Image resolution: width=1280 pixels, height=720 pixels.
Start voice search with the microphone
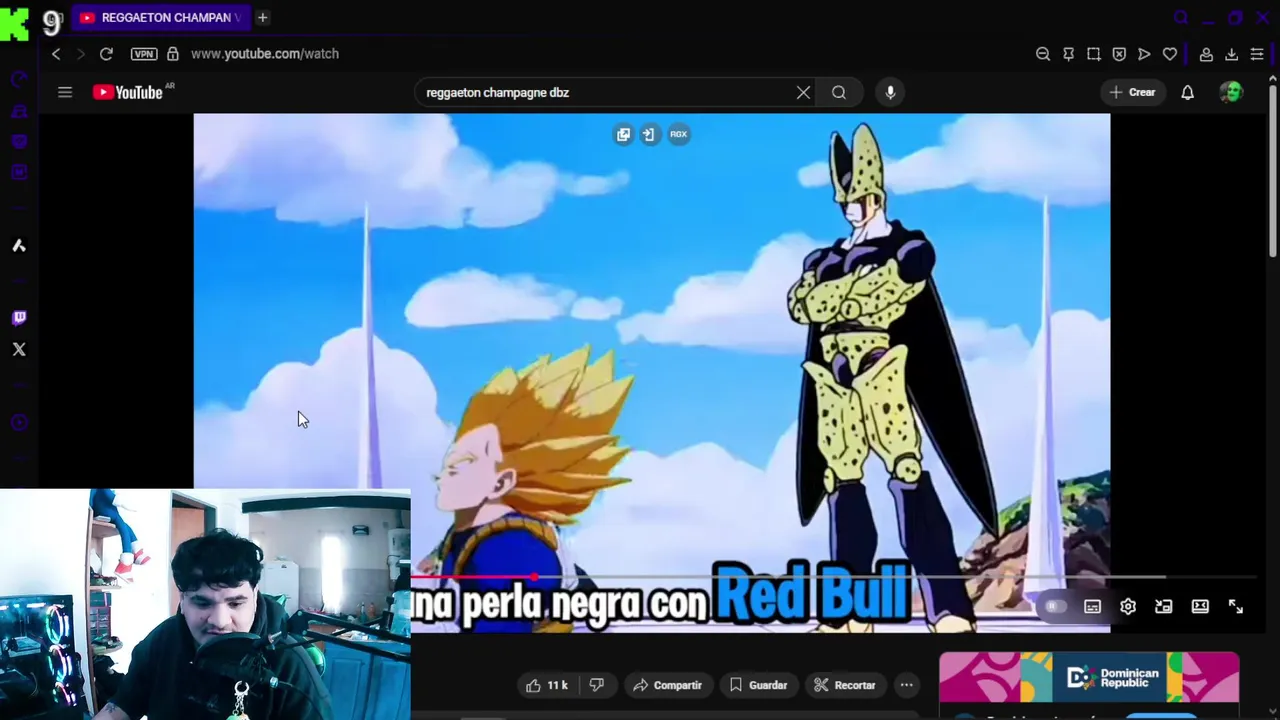click(890, 92)
